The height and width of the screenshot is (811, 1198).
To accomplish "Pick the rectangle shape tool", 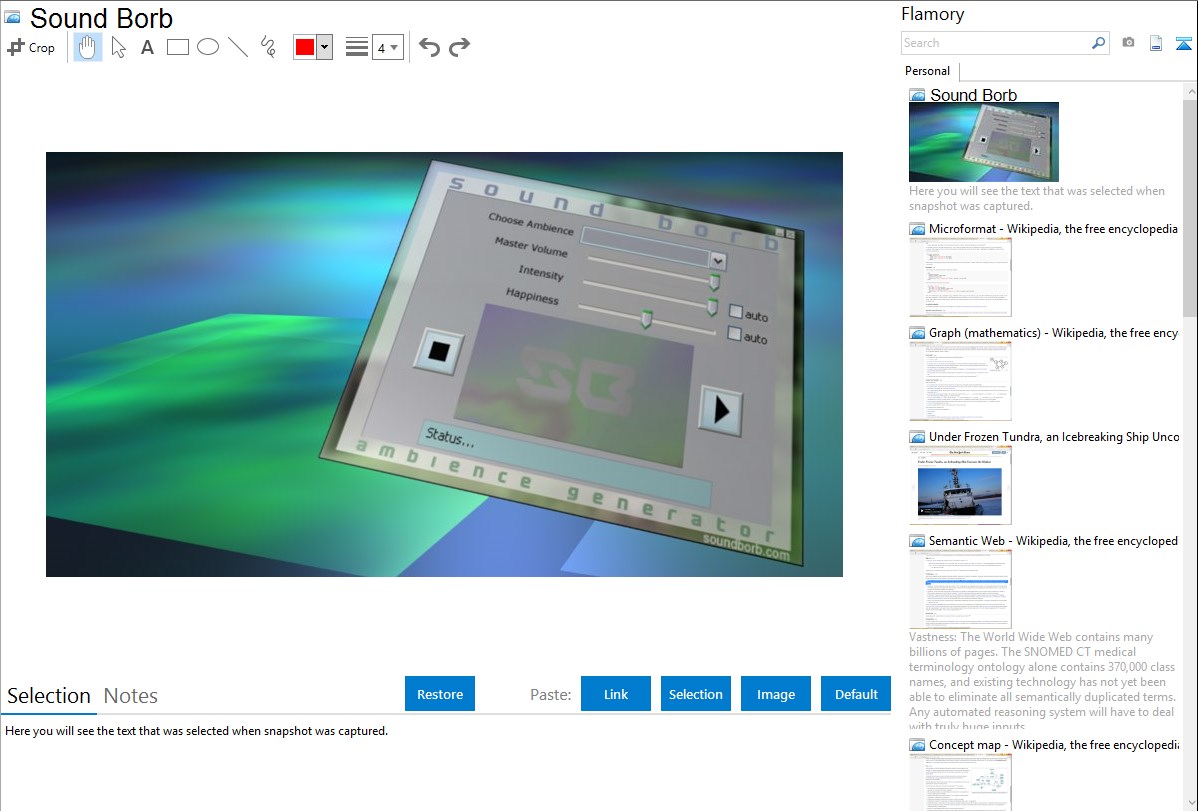I will pyautogui.click(x=177, y=47).
